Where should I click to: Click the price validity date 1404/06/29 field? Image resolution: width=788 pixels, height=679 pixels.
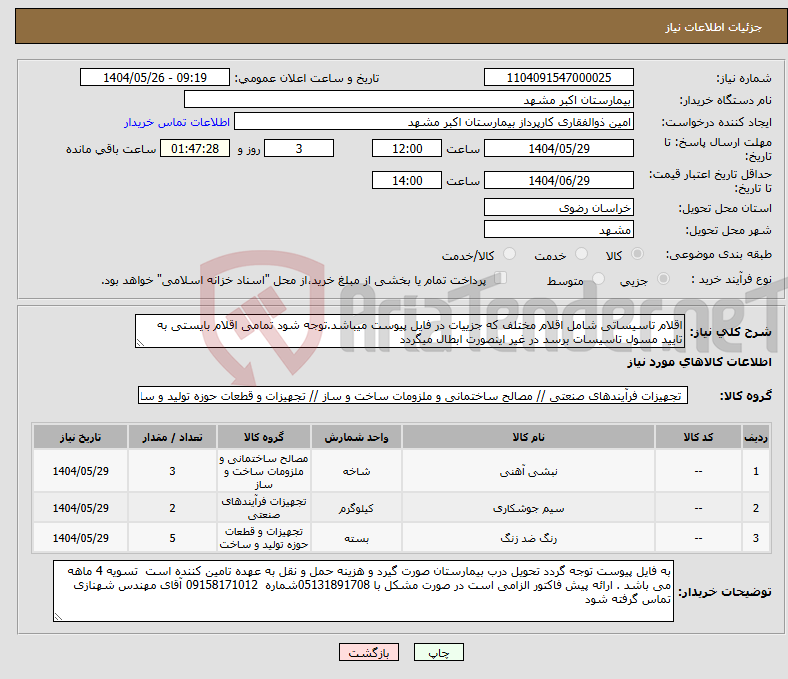(558, 180)
